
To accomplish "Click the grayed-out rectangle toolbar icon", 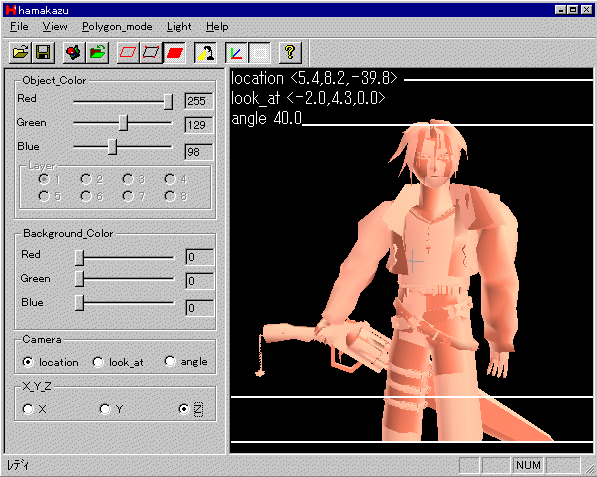I will 259,52.
